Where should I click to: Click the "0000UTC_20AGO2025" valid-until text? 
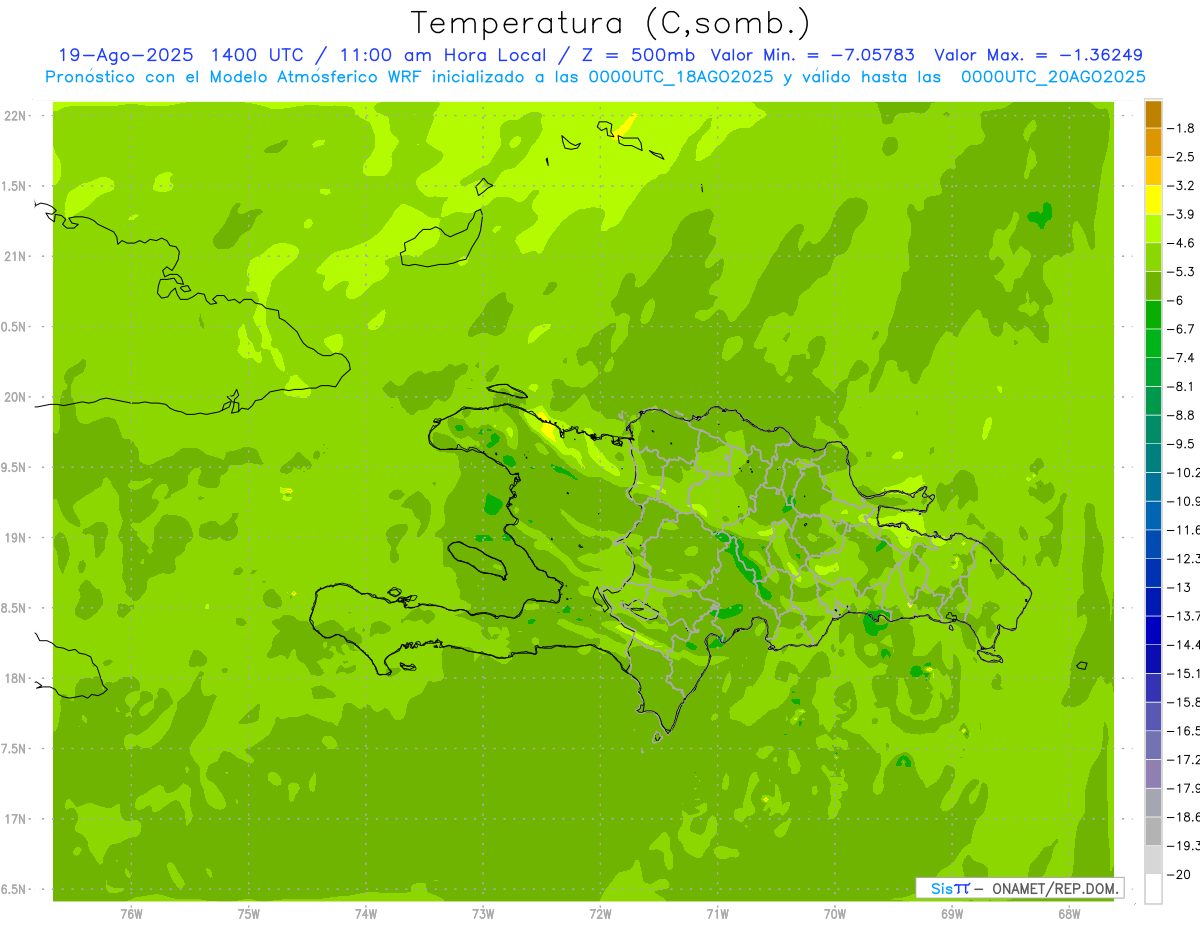tap(1053, 77)
